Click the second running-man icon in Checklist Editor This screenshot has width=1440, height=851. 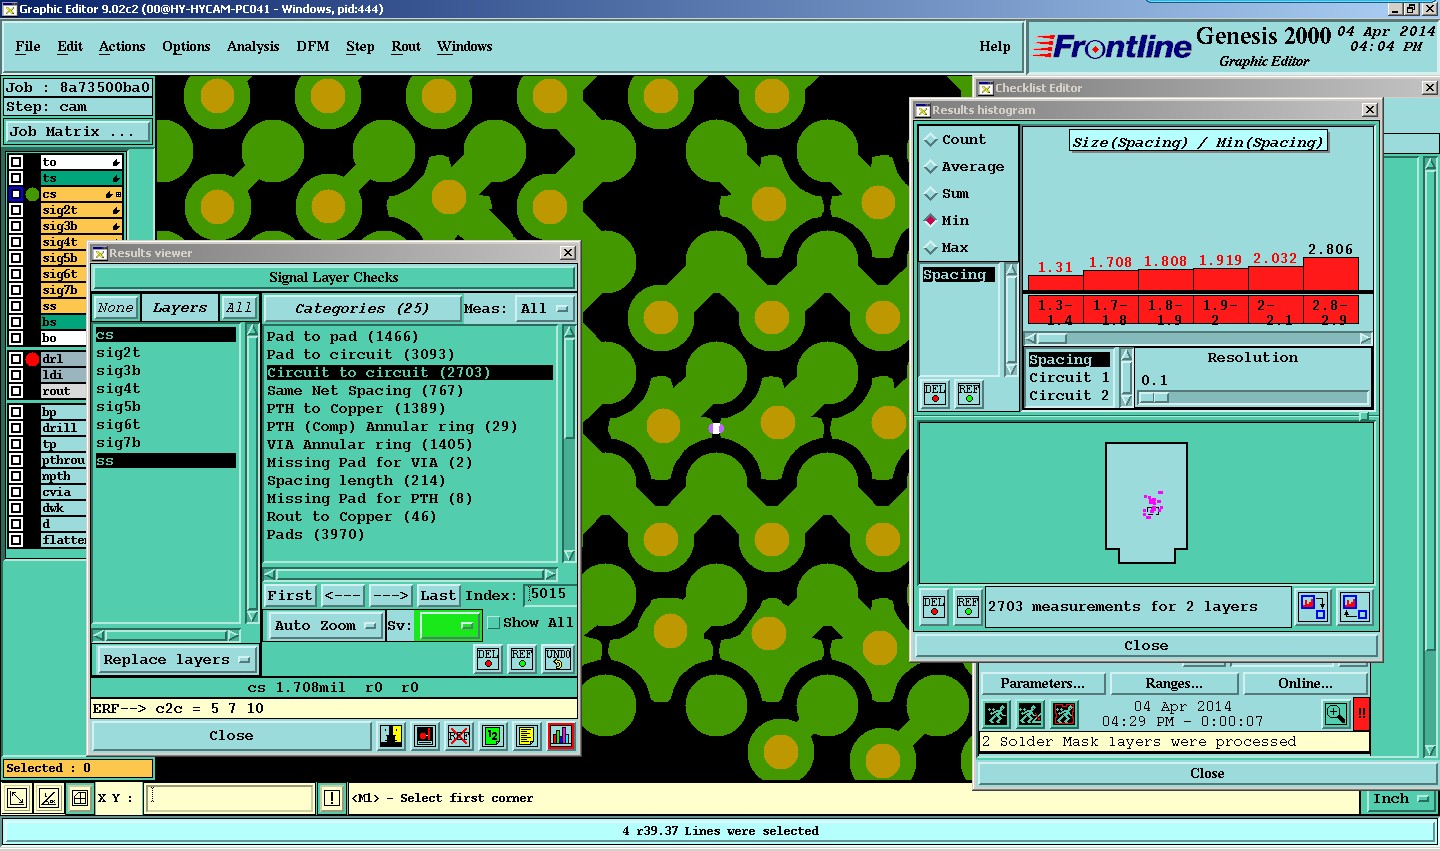[1030, 714]
